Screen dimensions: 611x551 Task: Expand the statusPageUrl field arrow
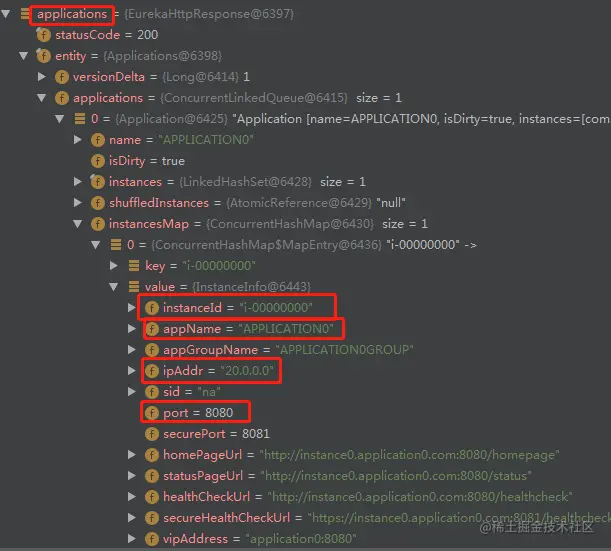point(132,475)
